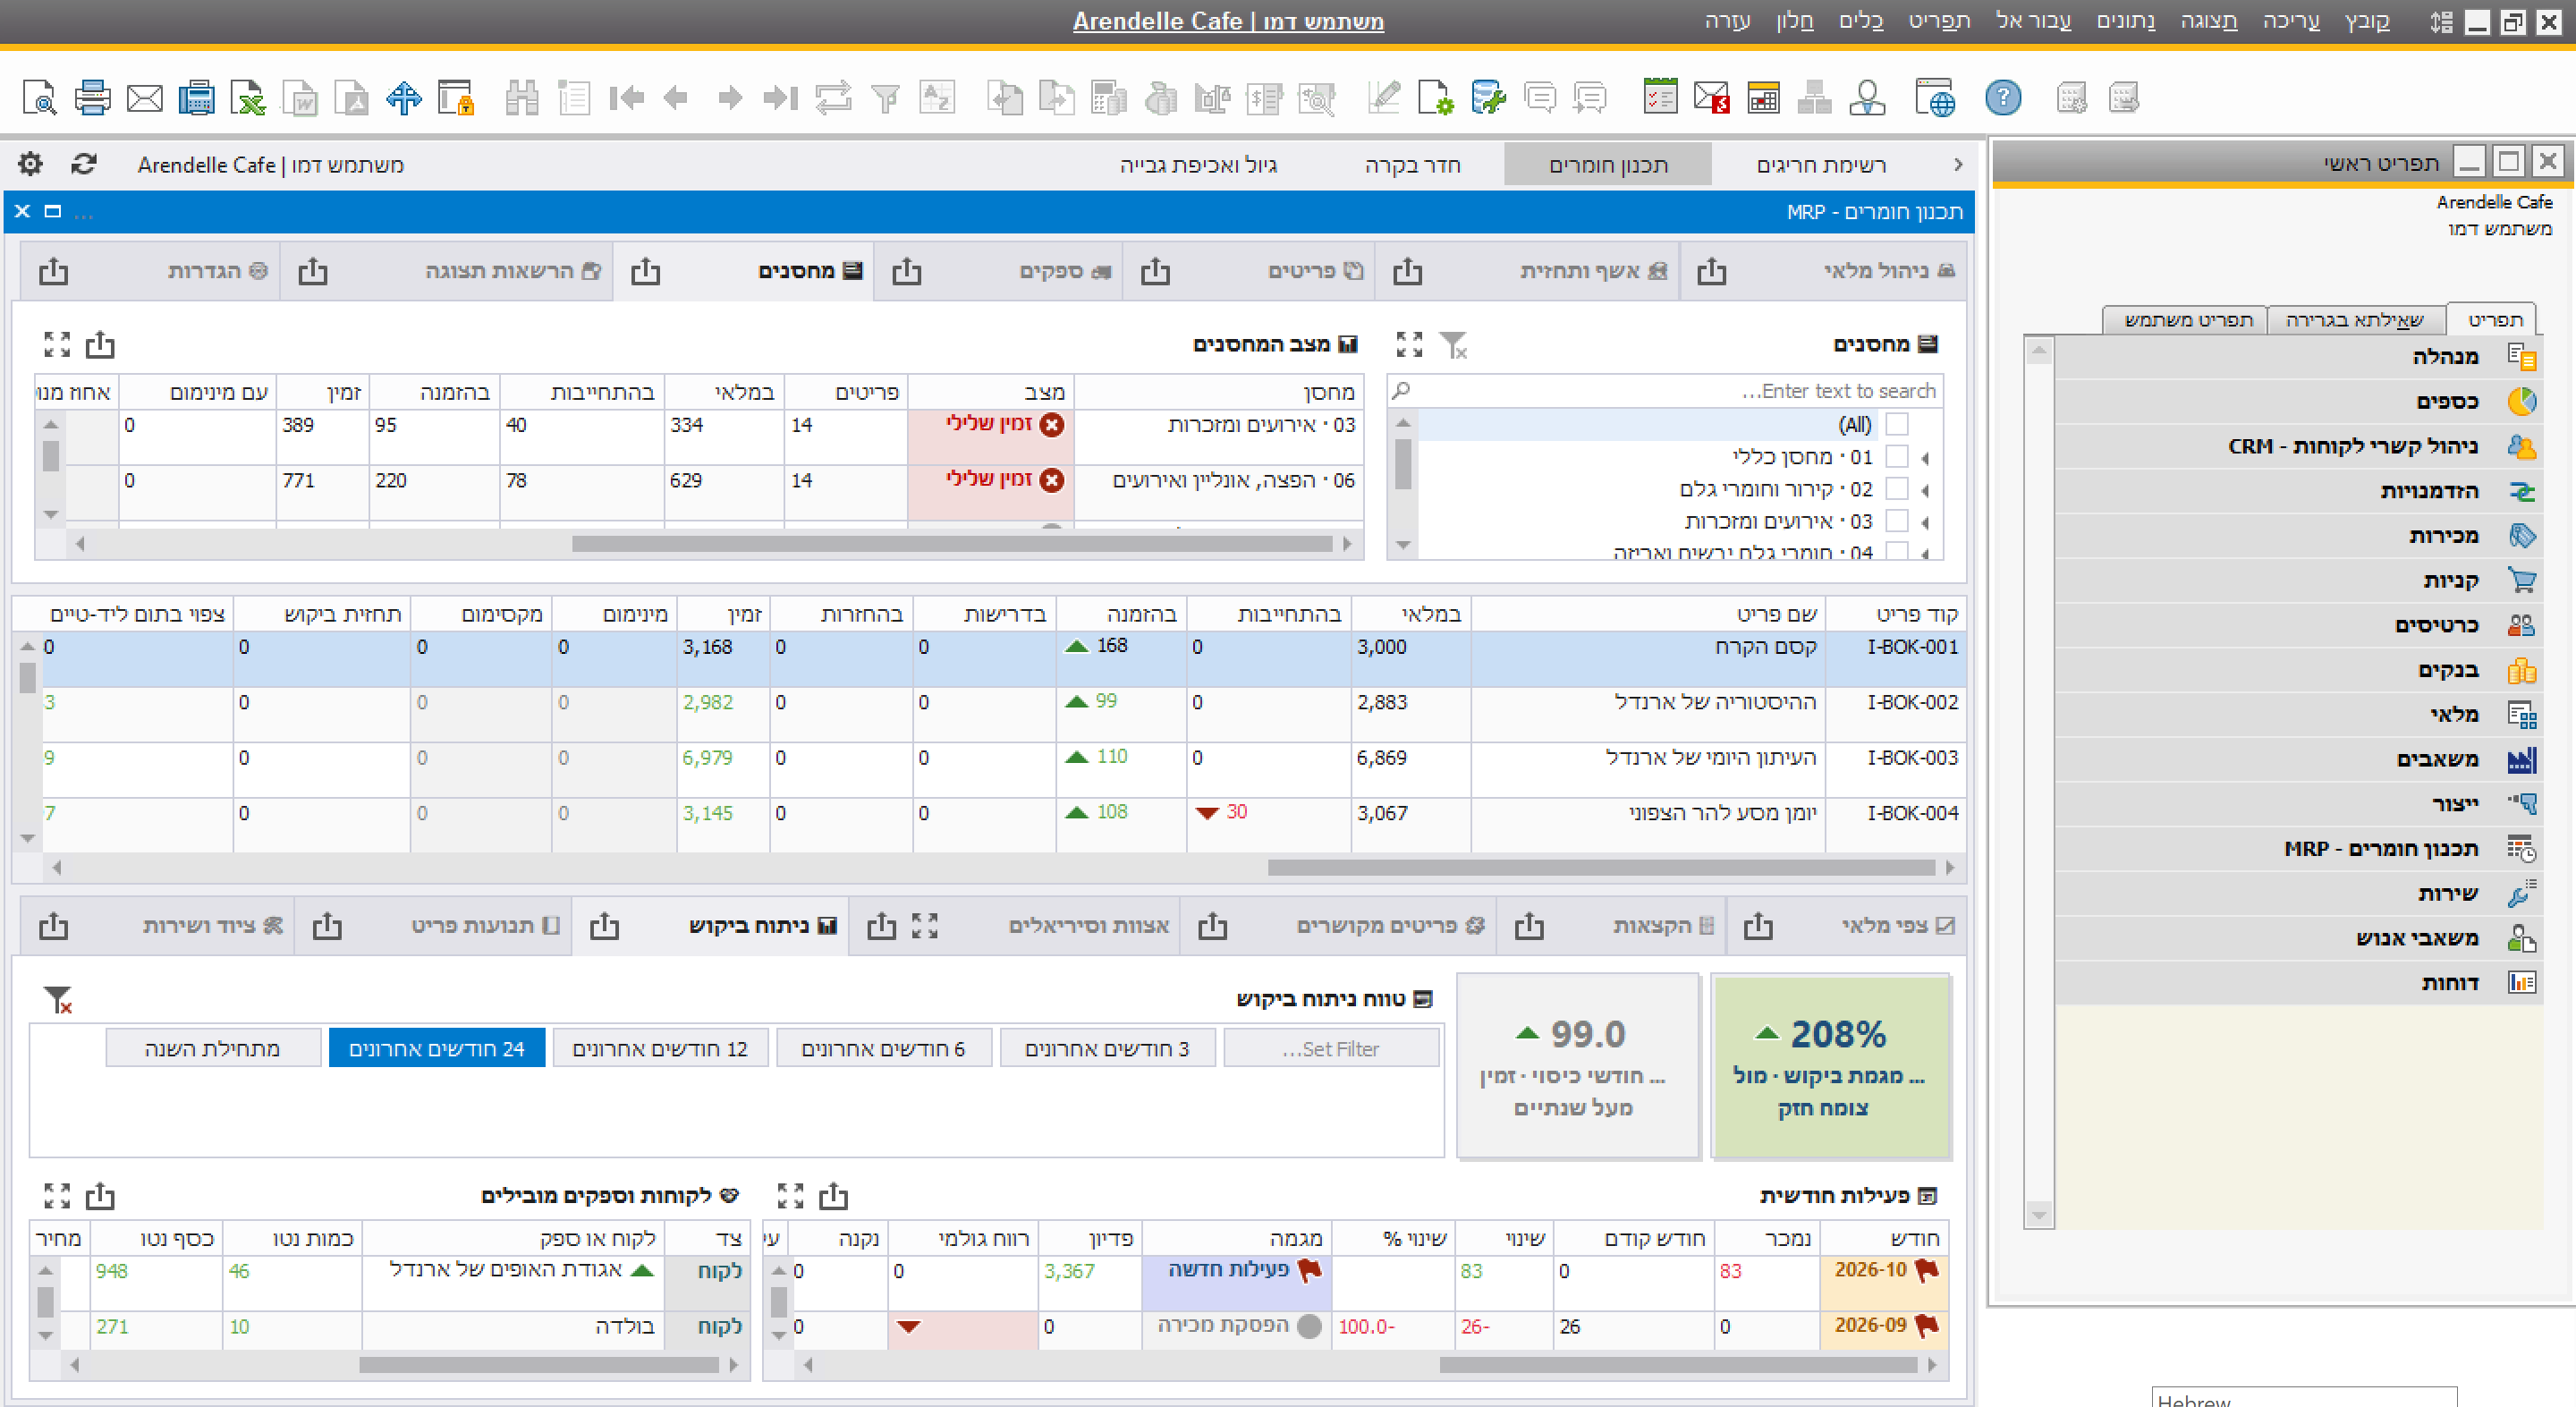This screenshot has width=2576, height=1407.
Task: Export to Excel via toolbar icon
Action: pos(247,98)
